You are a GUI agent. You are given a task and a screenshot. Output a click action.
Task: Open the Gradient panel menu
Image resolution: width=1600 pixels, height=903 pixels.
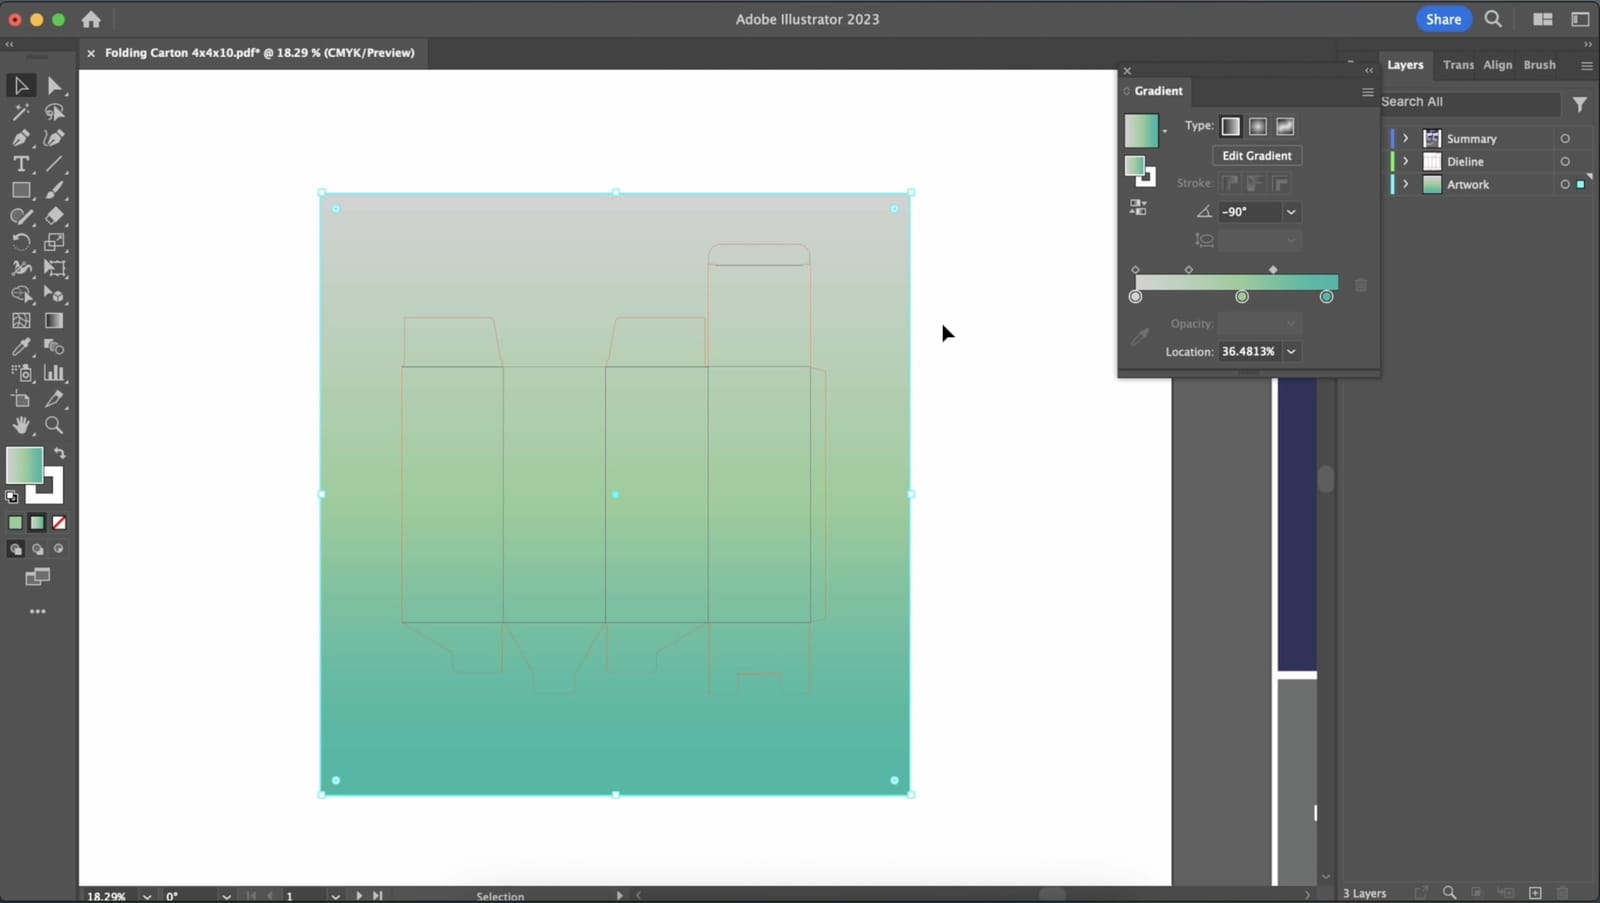tap(1367, 92)
